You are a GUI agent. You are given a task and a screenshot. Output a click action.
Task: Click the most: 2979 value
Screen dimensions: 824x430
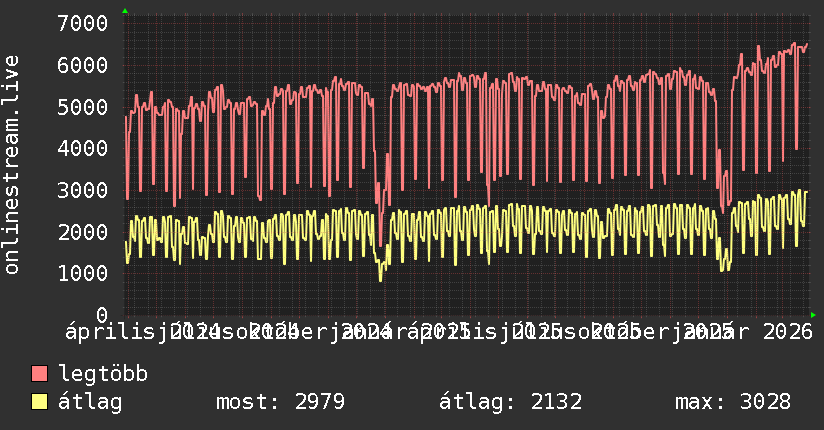[281, 402]
